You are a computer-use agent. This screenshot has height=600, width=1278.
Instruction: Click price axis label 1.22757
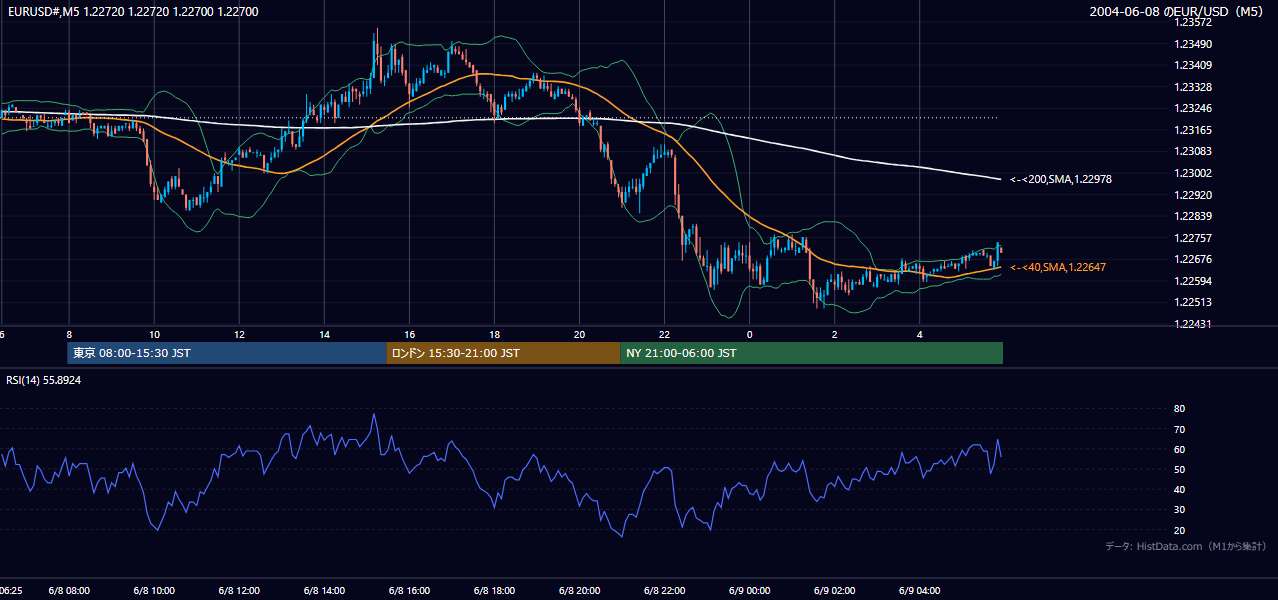point(1193,238)
